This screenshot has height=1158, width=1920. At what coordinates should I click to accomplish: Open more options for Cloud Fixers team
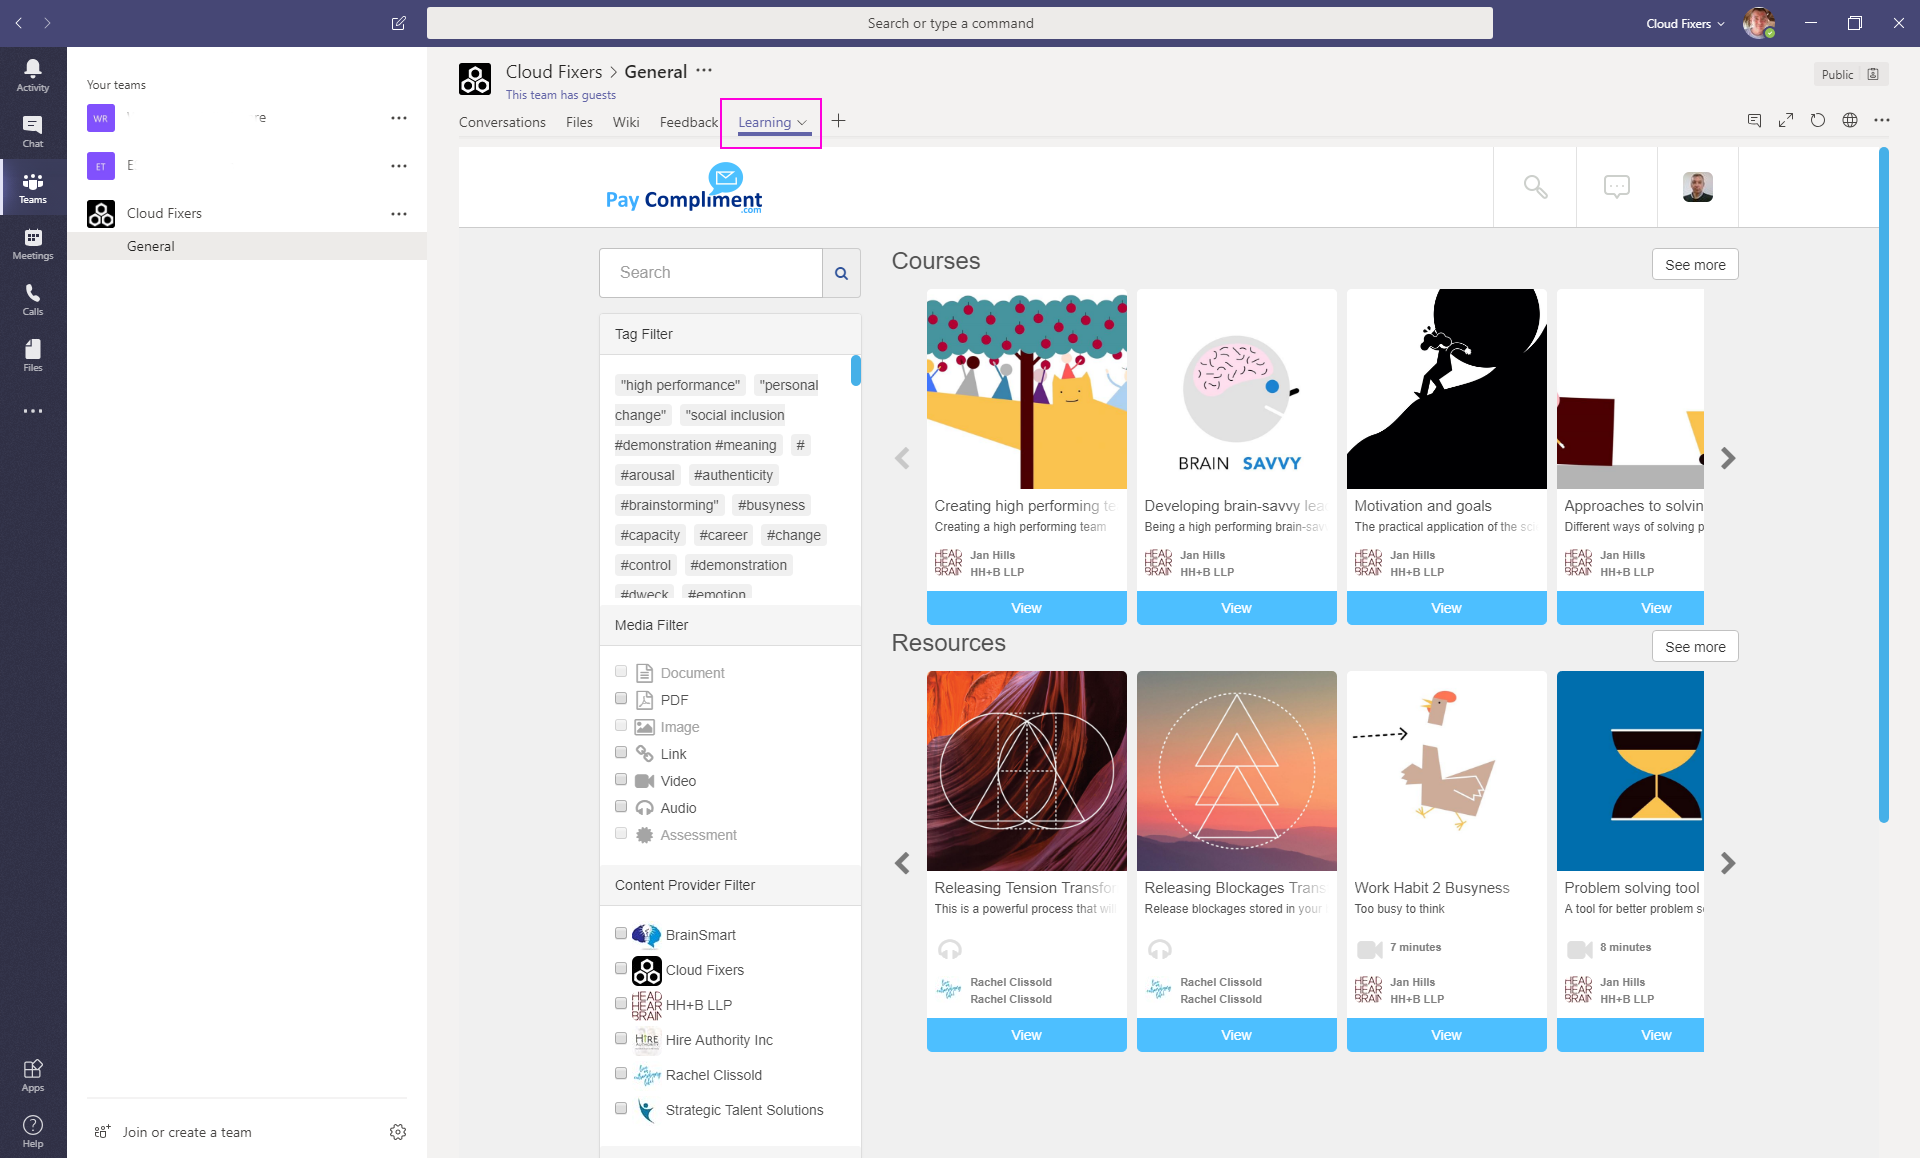pos(399,214)
